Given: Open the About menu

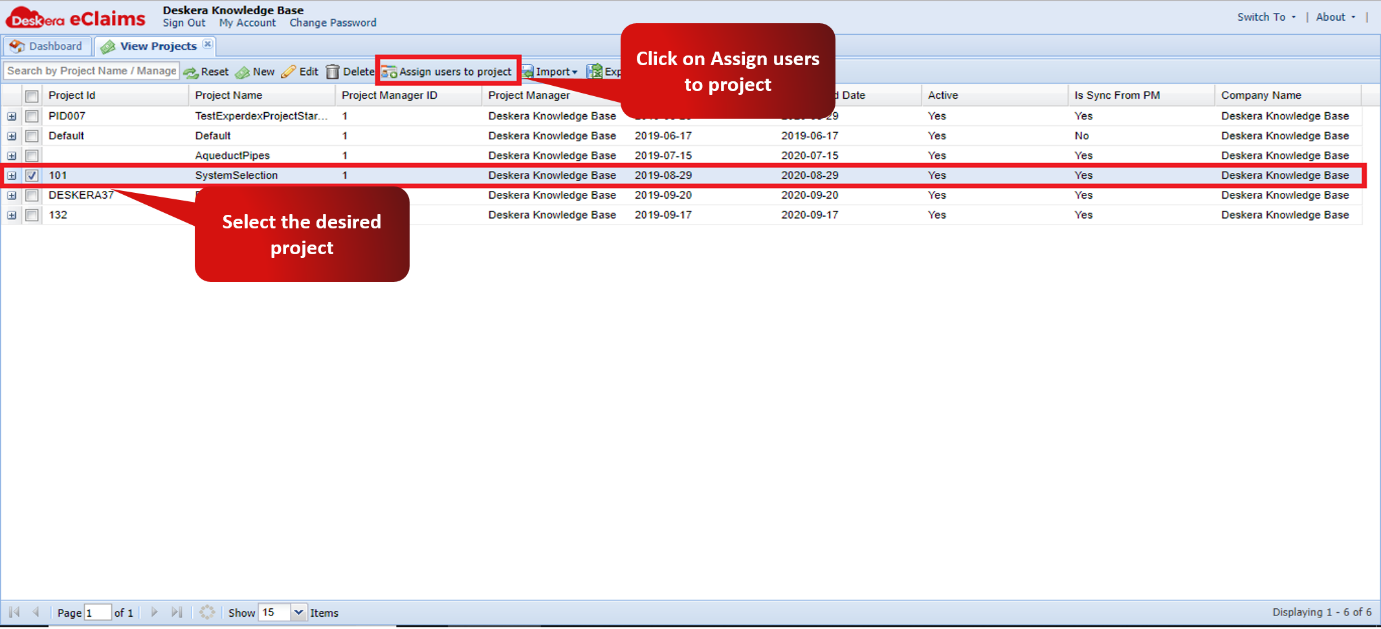Looking at the screenshot, I should tap(1336, 17).
